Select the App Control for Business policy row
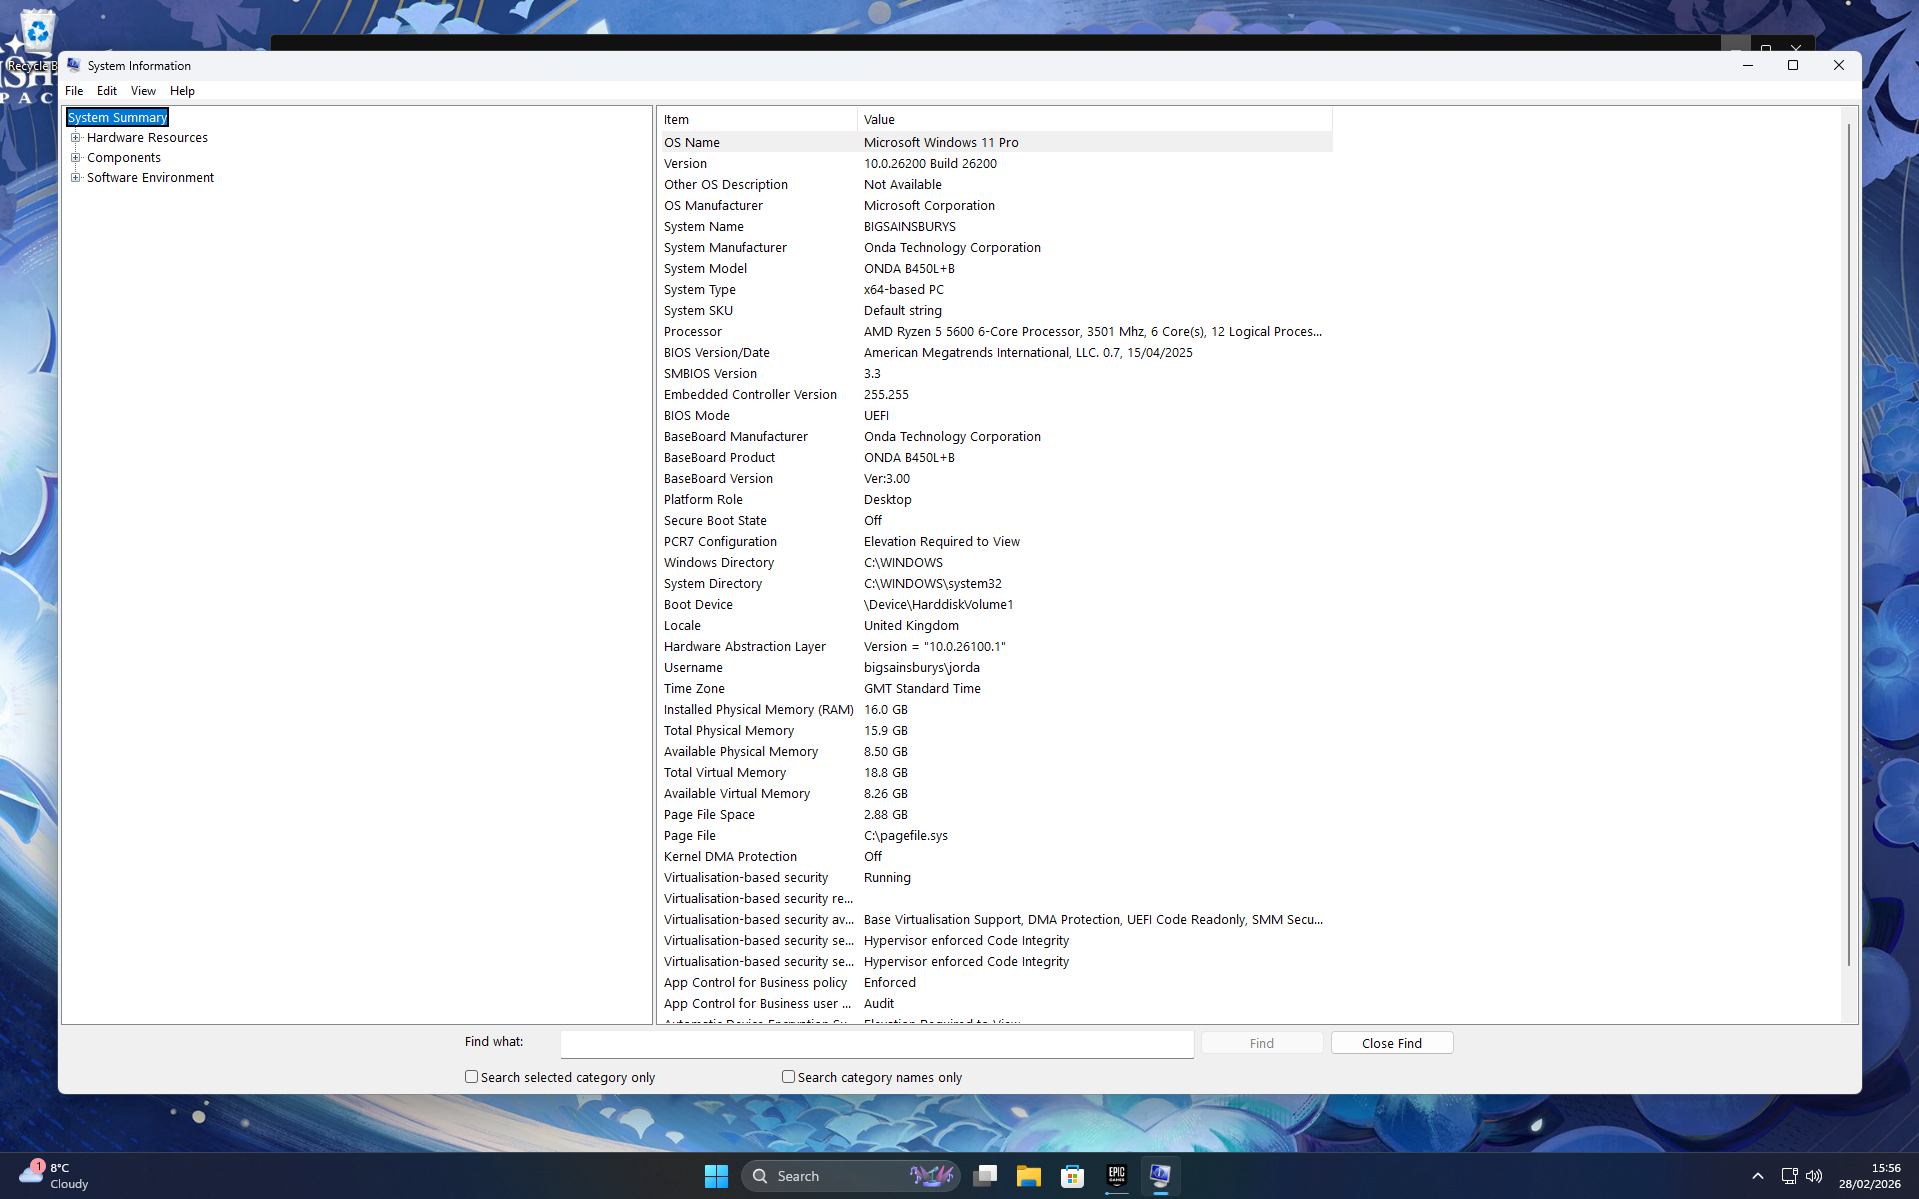 996,983
